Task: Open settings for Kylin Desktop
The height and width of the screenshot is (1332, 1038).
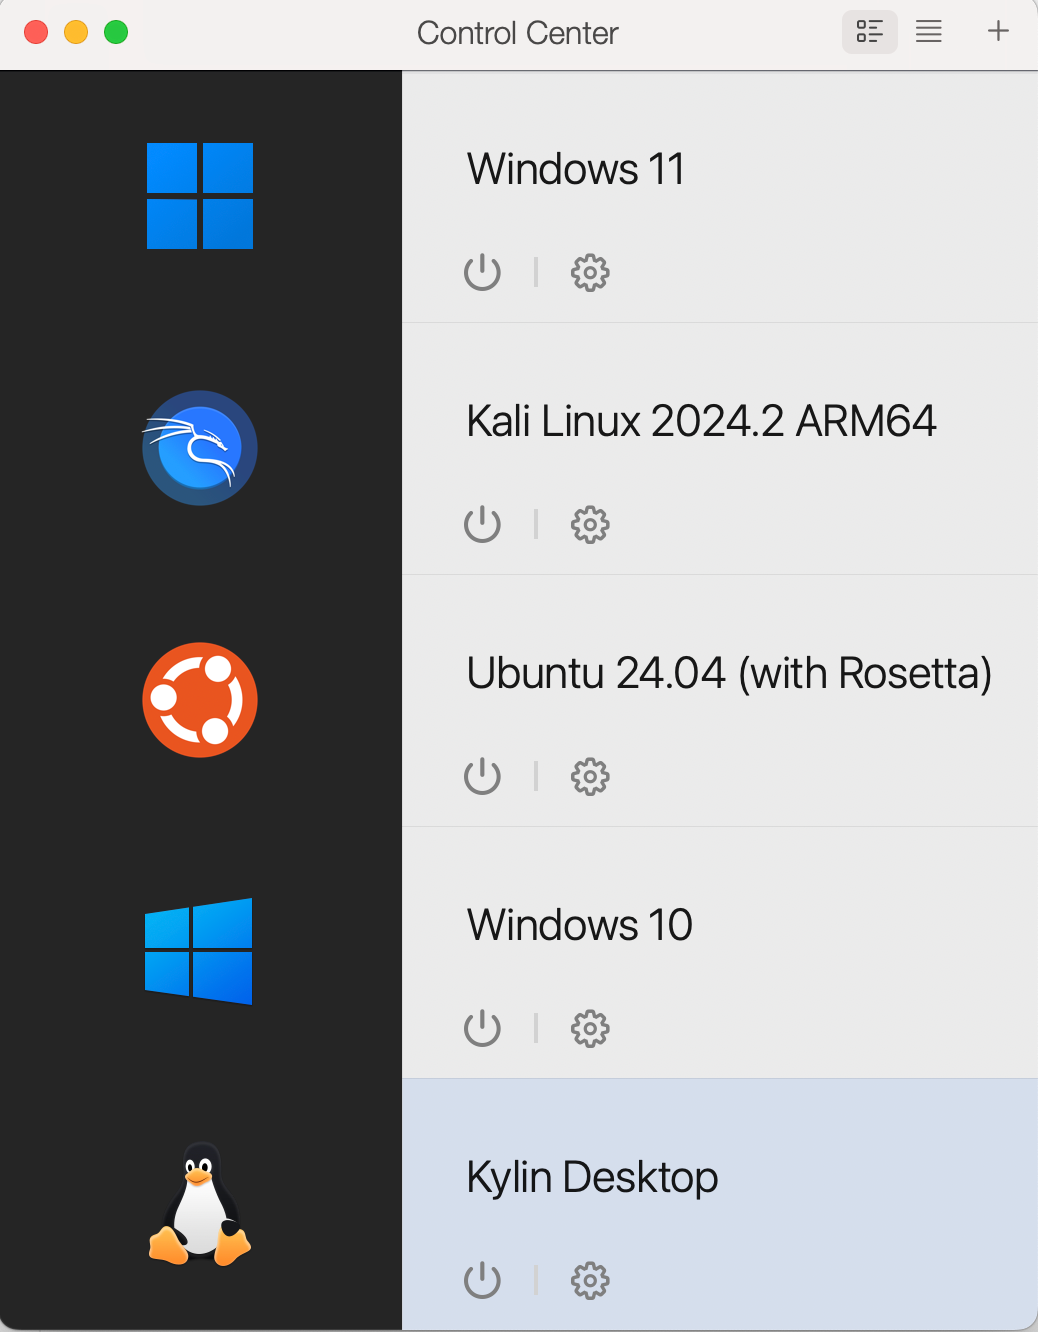Action: (x=590, y=1280)
